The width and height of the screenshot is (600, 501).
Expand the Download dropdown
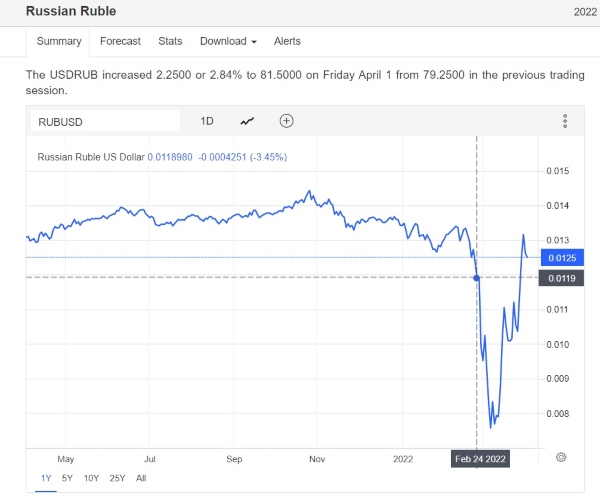click(x=228, y=41)
